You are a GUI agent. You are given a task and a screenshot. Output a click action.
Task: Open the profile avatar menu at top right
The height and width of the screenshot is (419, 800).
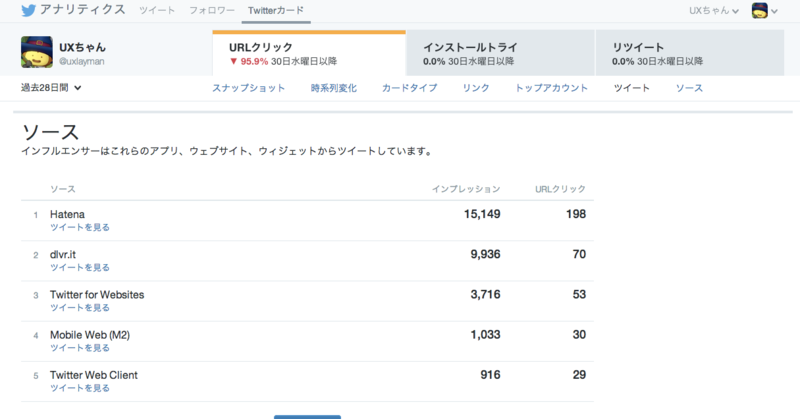(x=764, y=11)
